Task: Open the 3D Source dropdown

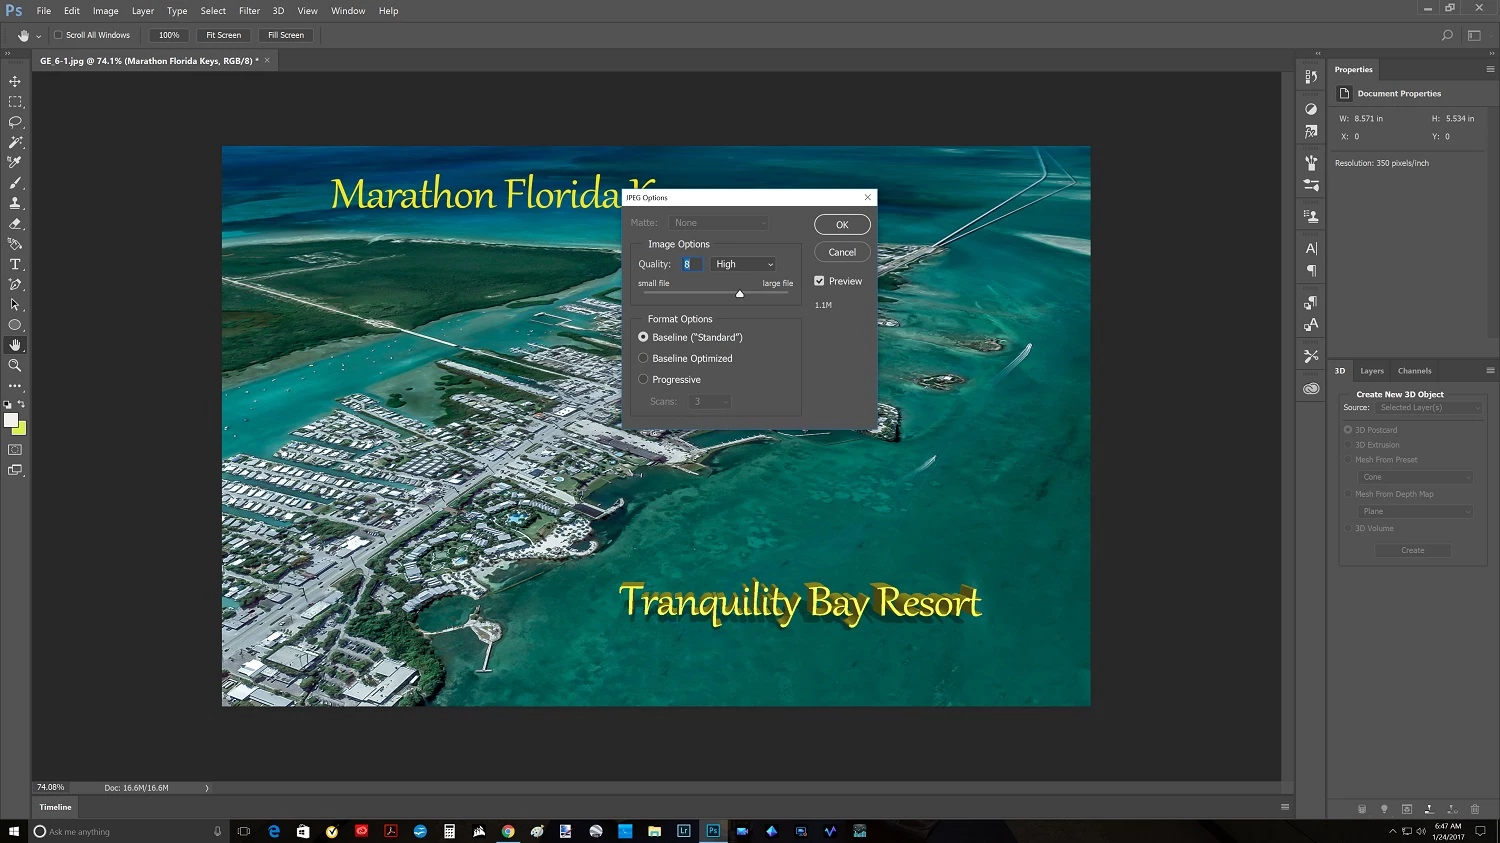Action: 1428,408
